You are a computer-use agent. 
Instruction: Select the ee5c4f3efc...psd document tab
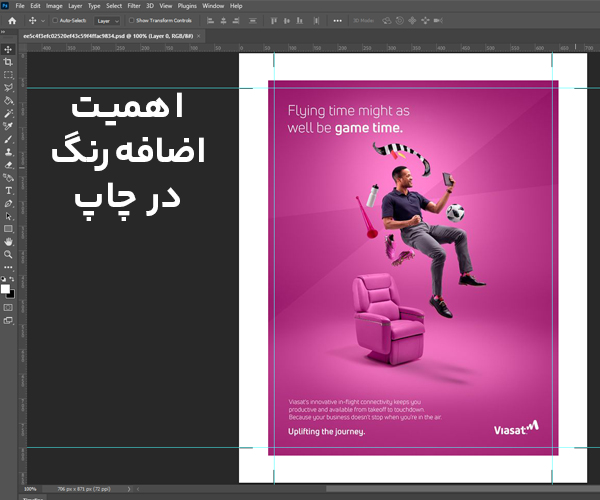pyautogui.click(x=108, y=36)
